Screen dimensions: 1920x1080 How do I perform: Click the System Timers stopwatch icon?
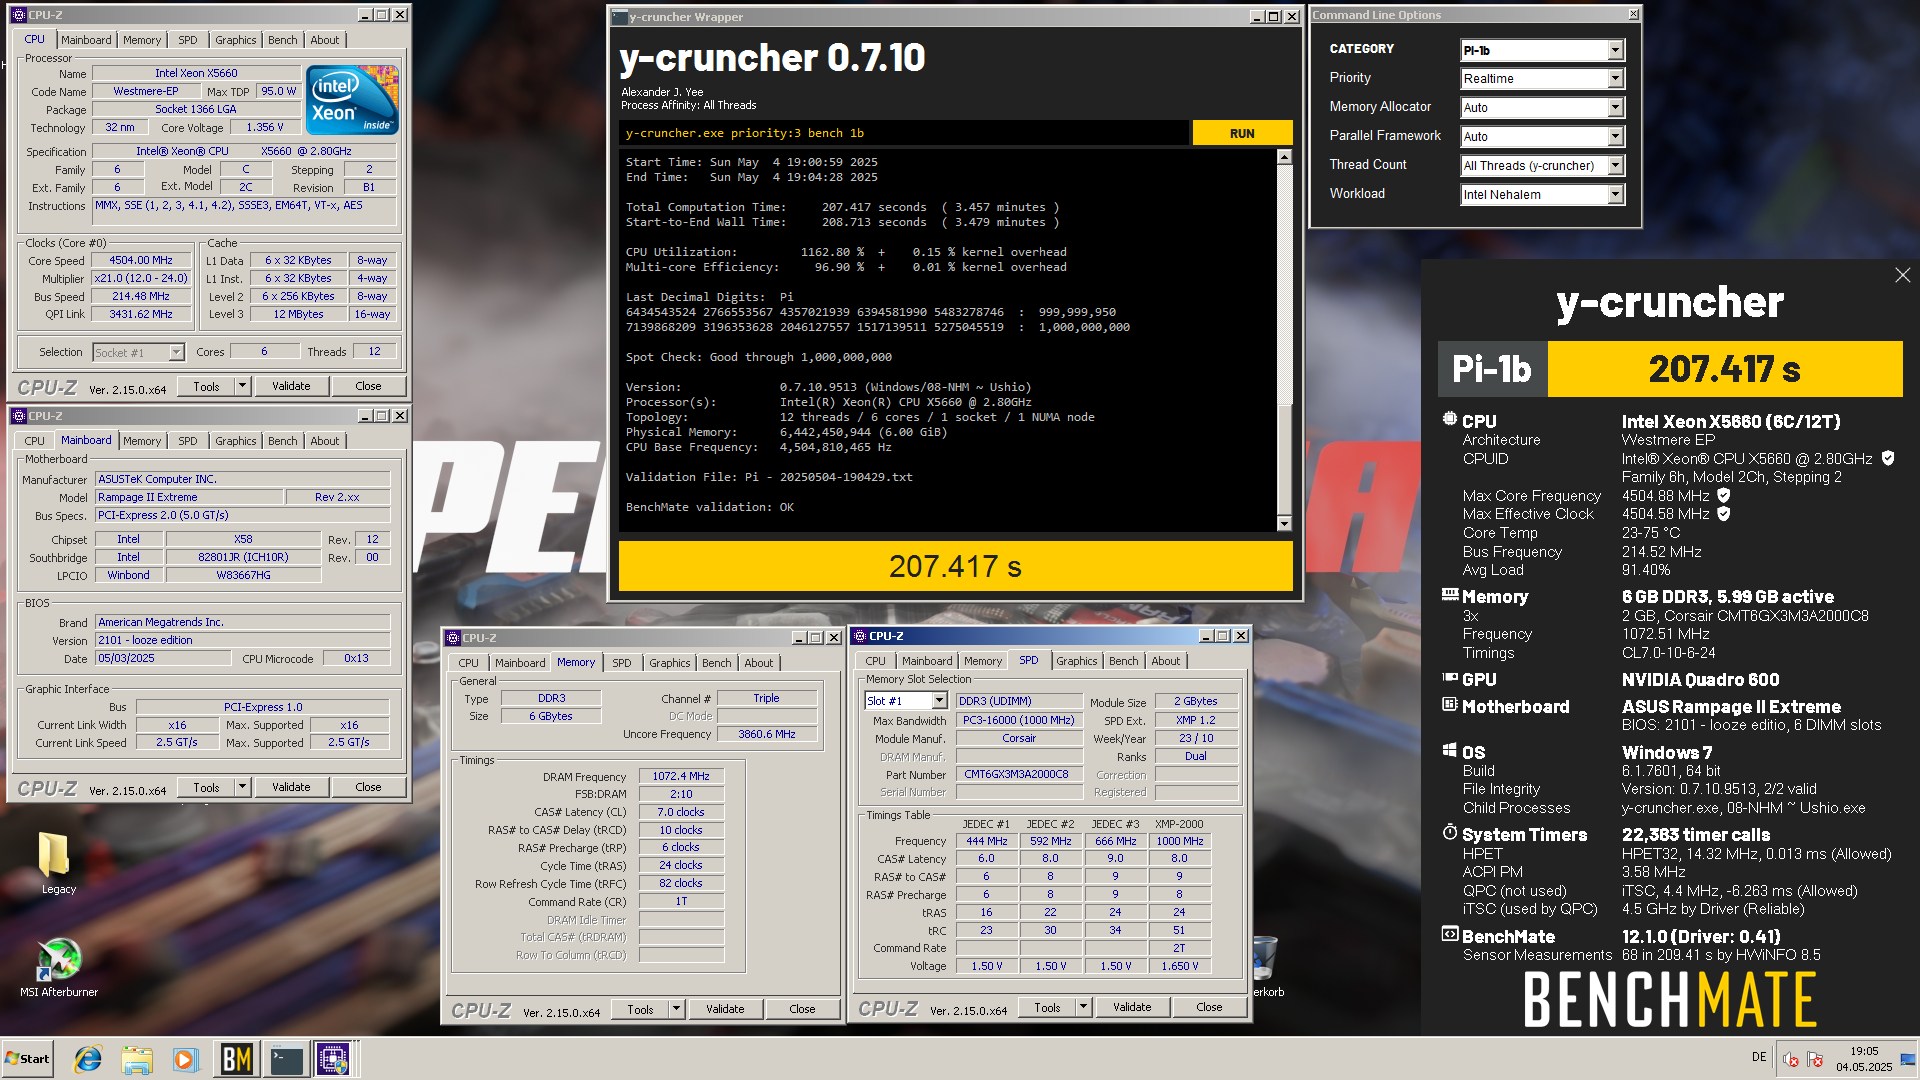tap(1449, 832)
